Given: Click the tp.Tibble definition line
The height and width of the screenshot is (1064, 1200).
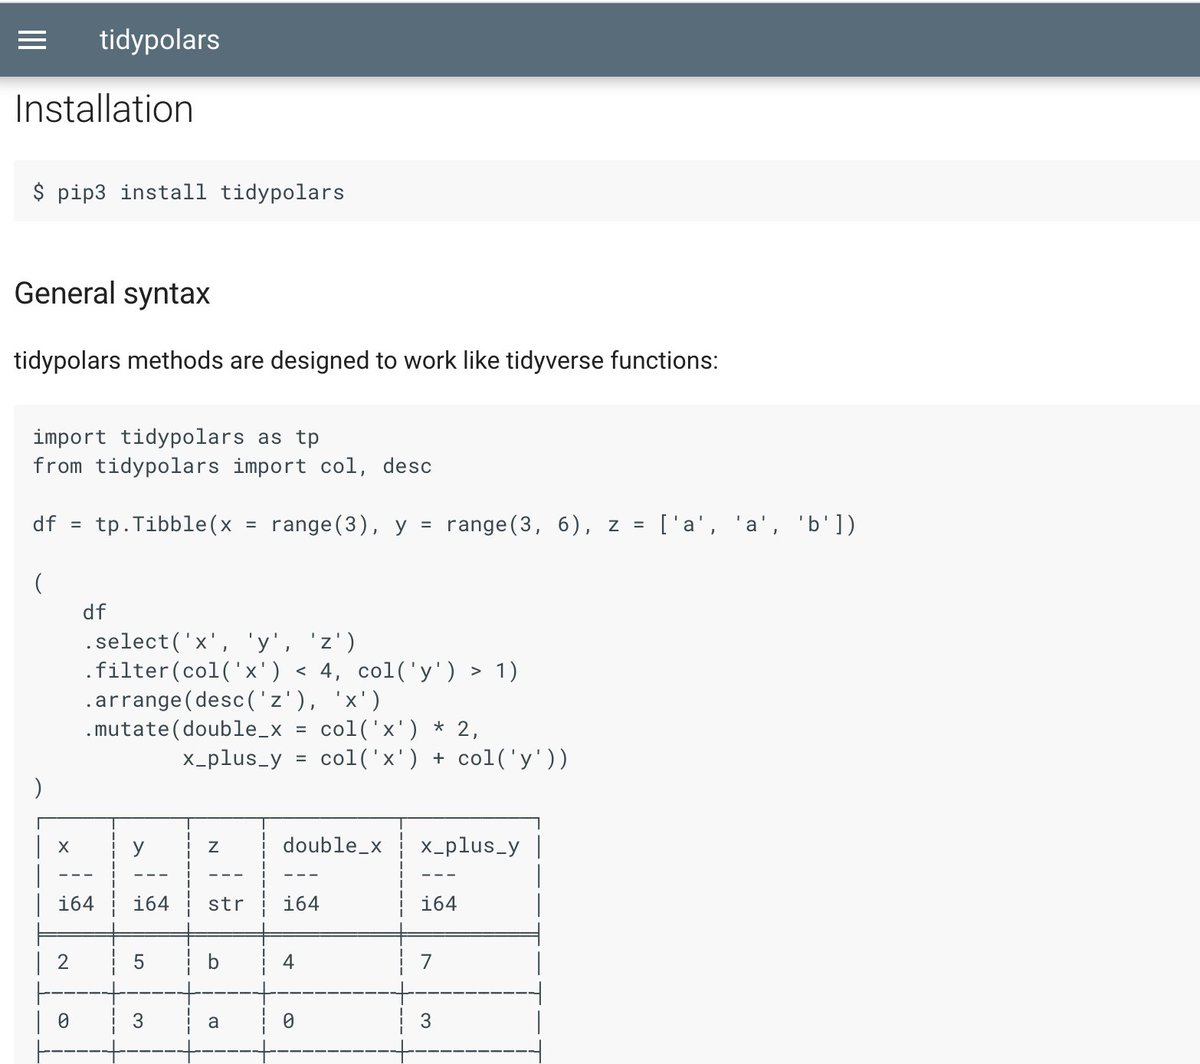Looking at the screenshot, I should point(444,524).
